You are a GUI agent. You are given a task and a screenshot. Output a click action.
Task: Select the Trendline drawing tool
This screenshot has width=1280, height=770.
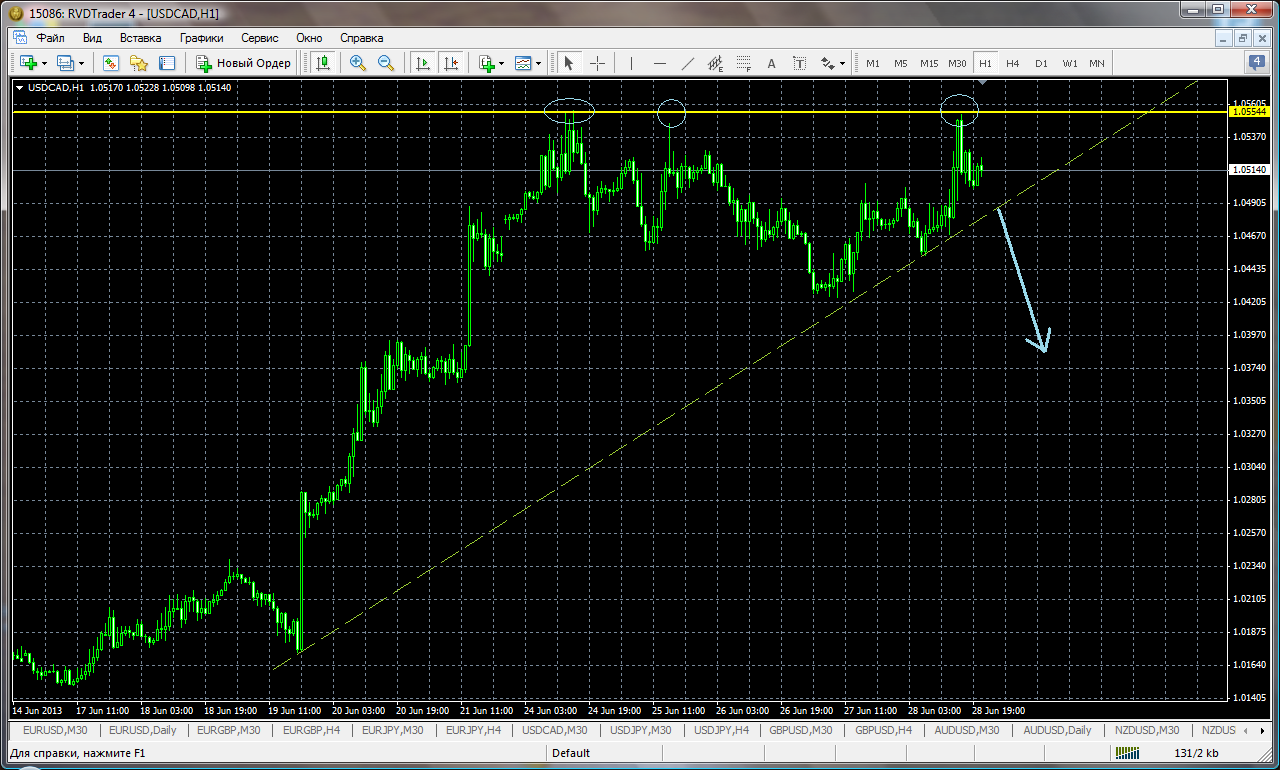[x=688, y=63]
